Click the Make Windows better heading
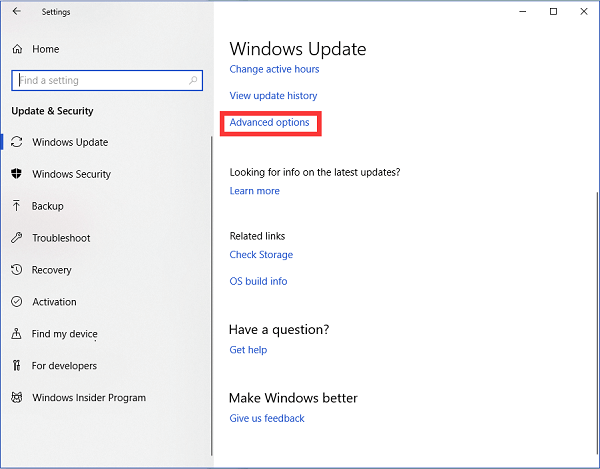This screenshot has width=600, height=469. click(293, 398)
